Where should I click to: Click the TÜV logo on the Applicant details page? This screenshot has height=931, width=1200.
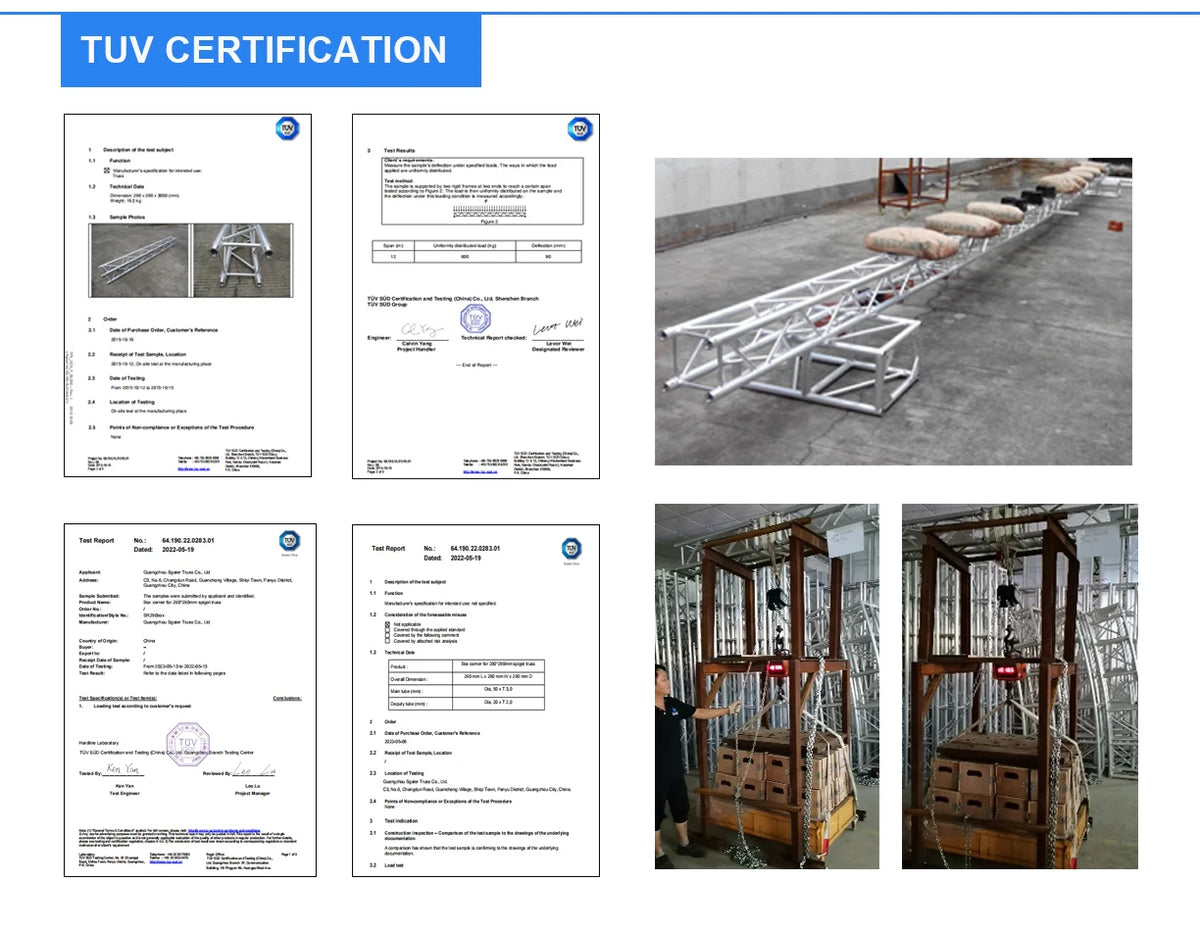tap(289, 542)
